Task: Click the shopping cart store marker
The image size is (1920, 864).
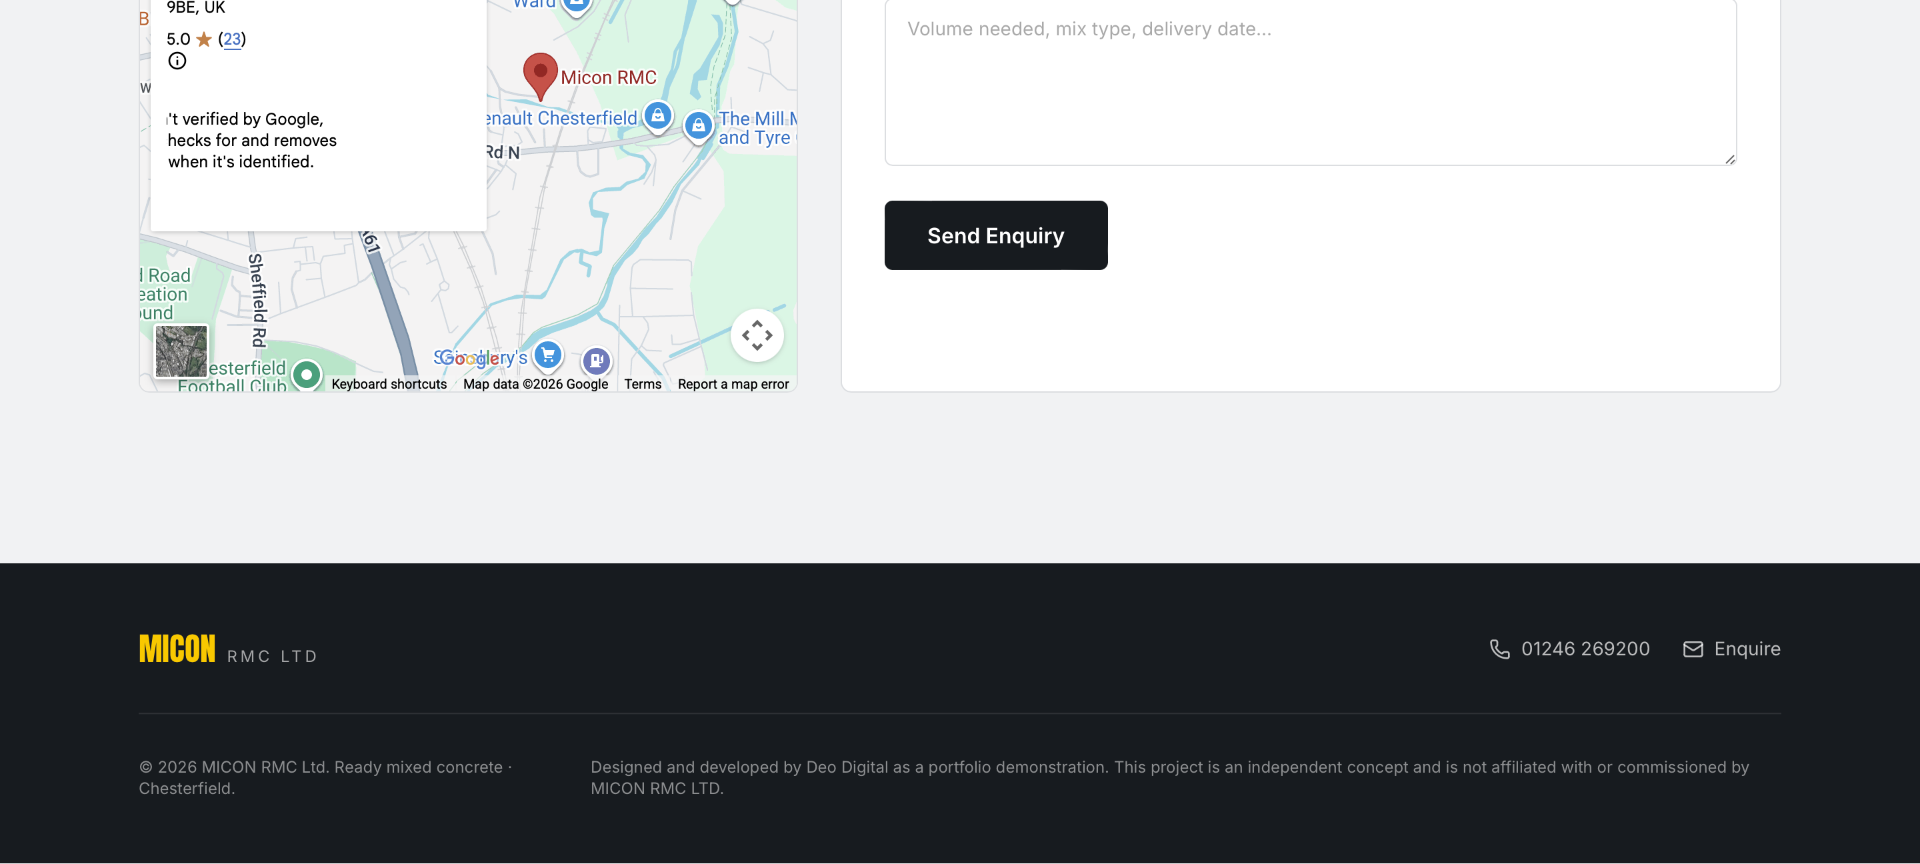Action: (x=548, y=355)
